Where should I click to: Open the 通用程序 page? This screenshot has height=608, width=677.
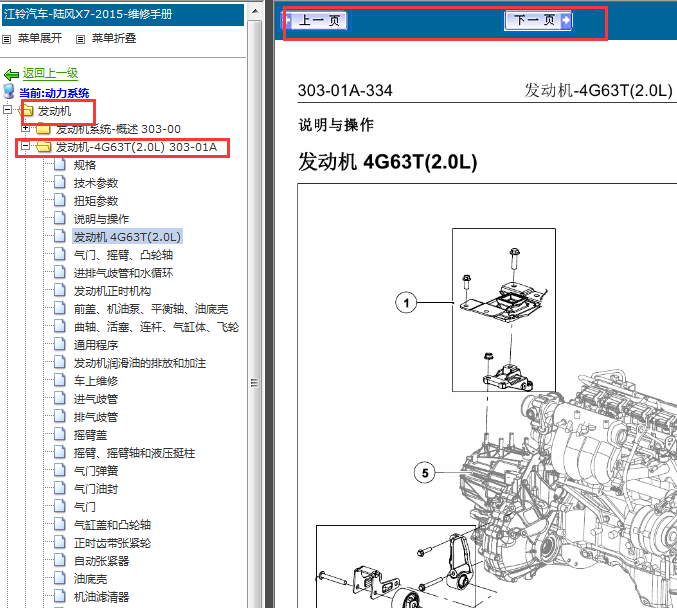96,345
